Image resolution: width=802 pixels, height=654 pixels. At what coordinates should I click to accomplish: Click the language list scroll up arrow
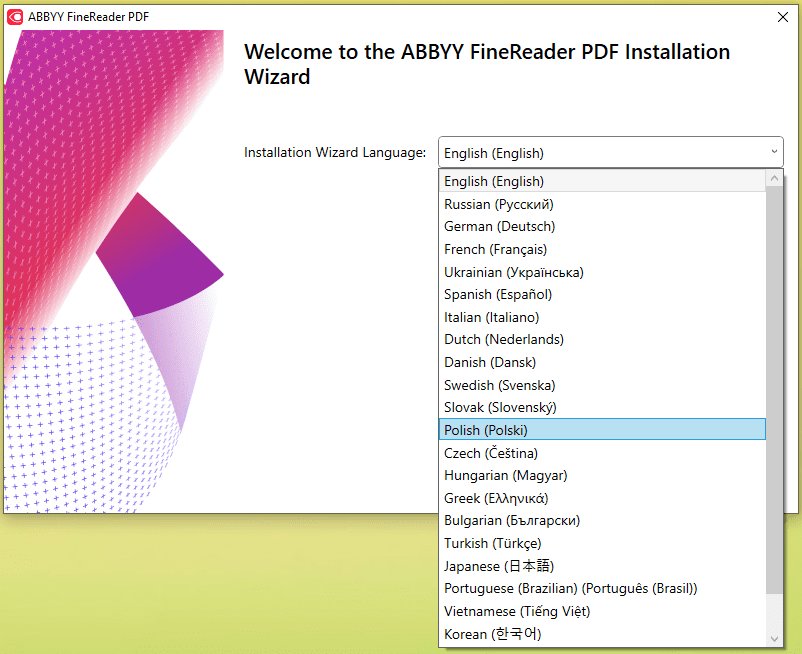(x=774, y=178)
